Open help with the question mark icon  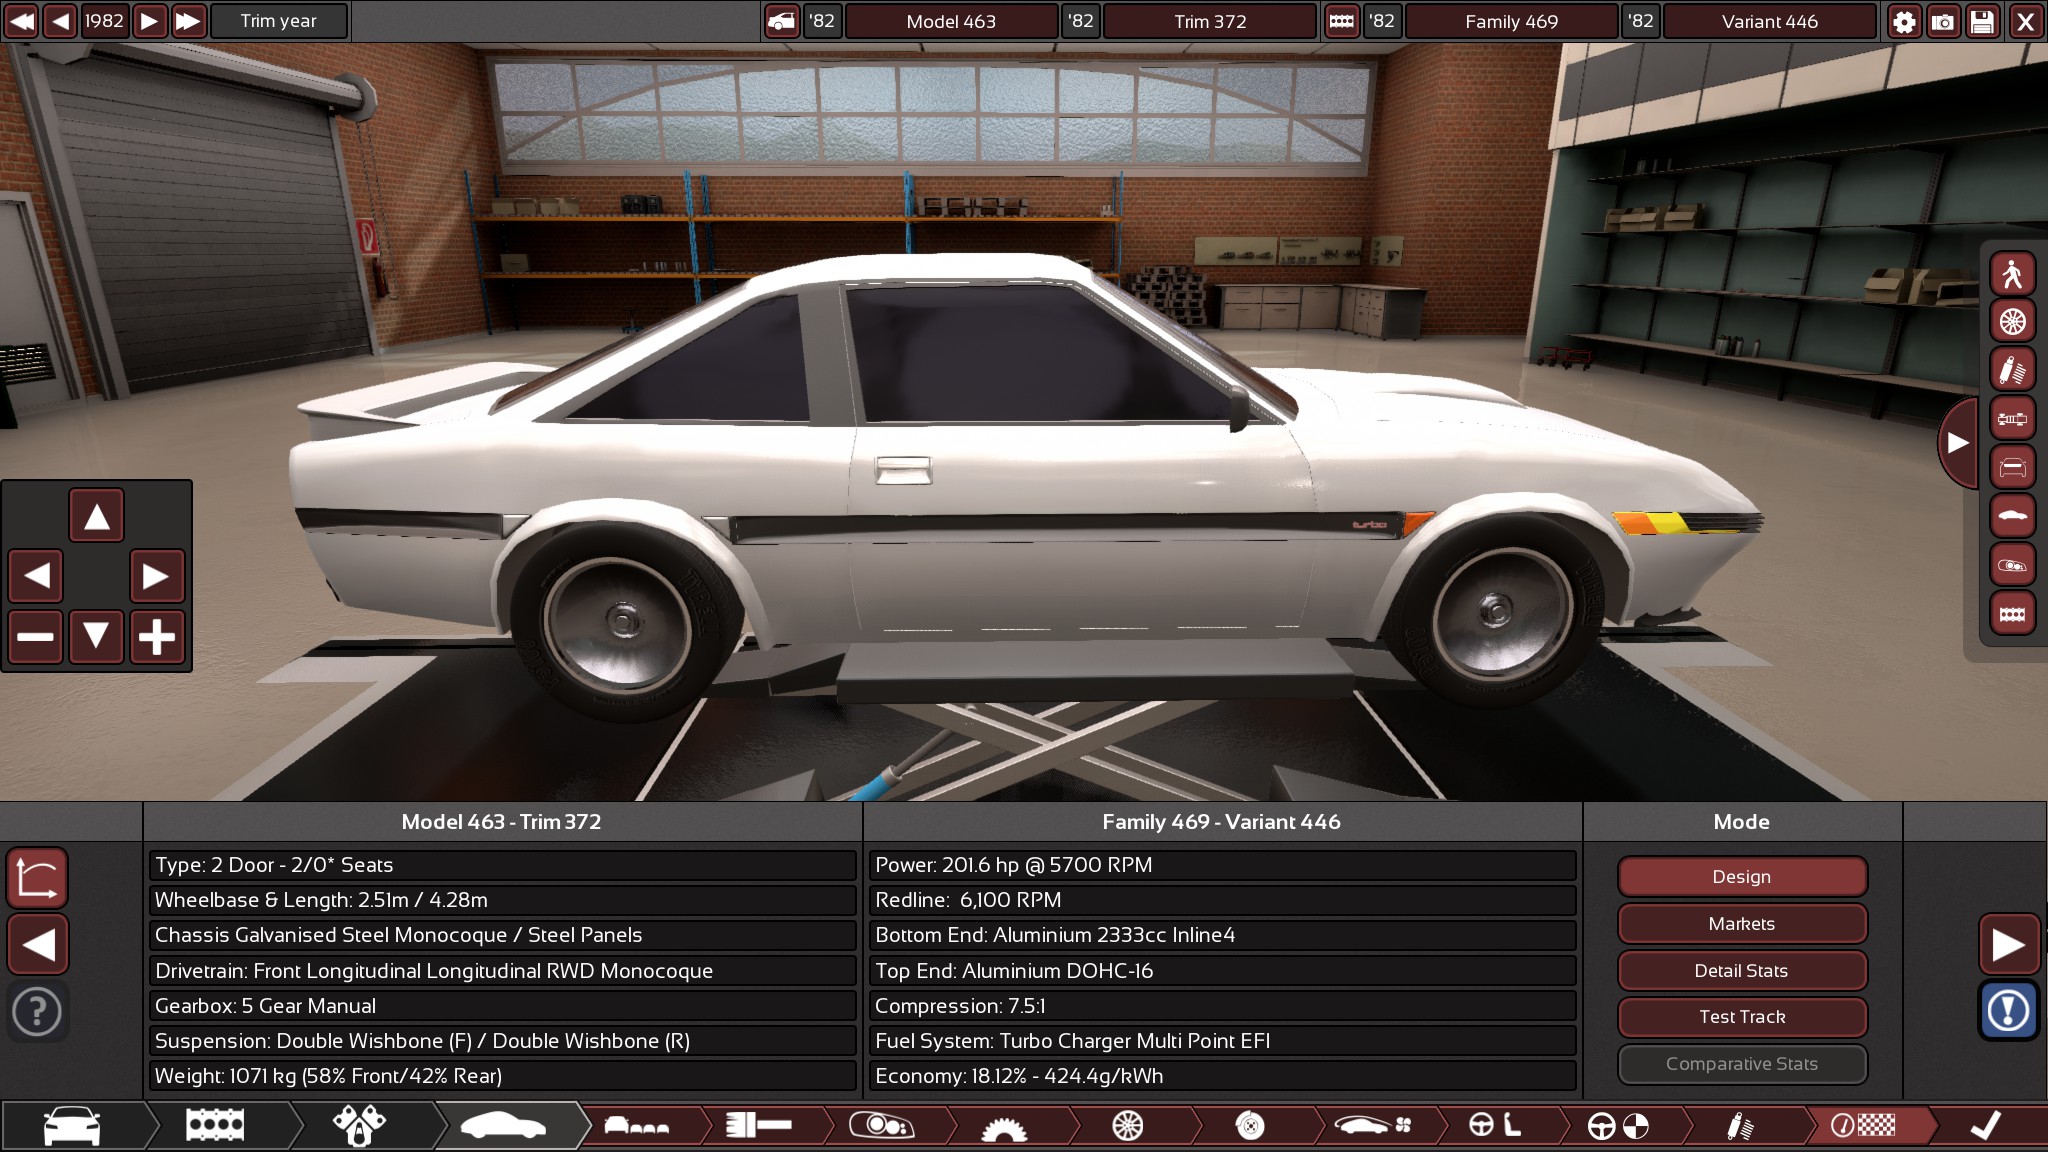38,1011
